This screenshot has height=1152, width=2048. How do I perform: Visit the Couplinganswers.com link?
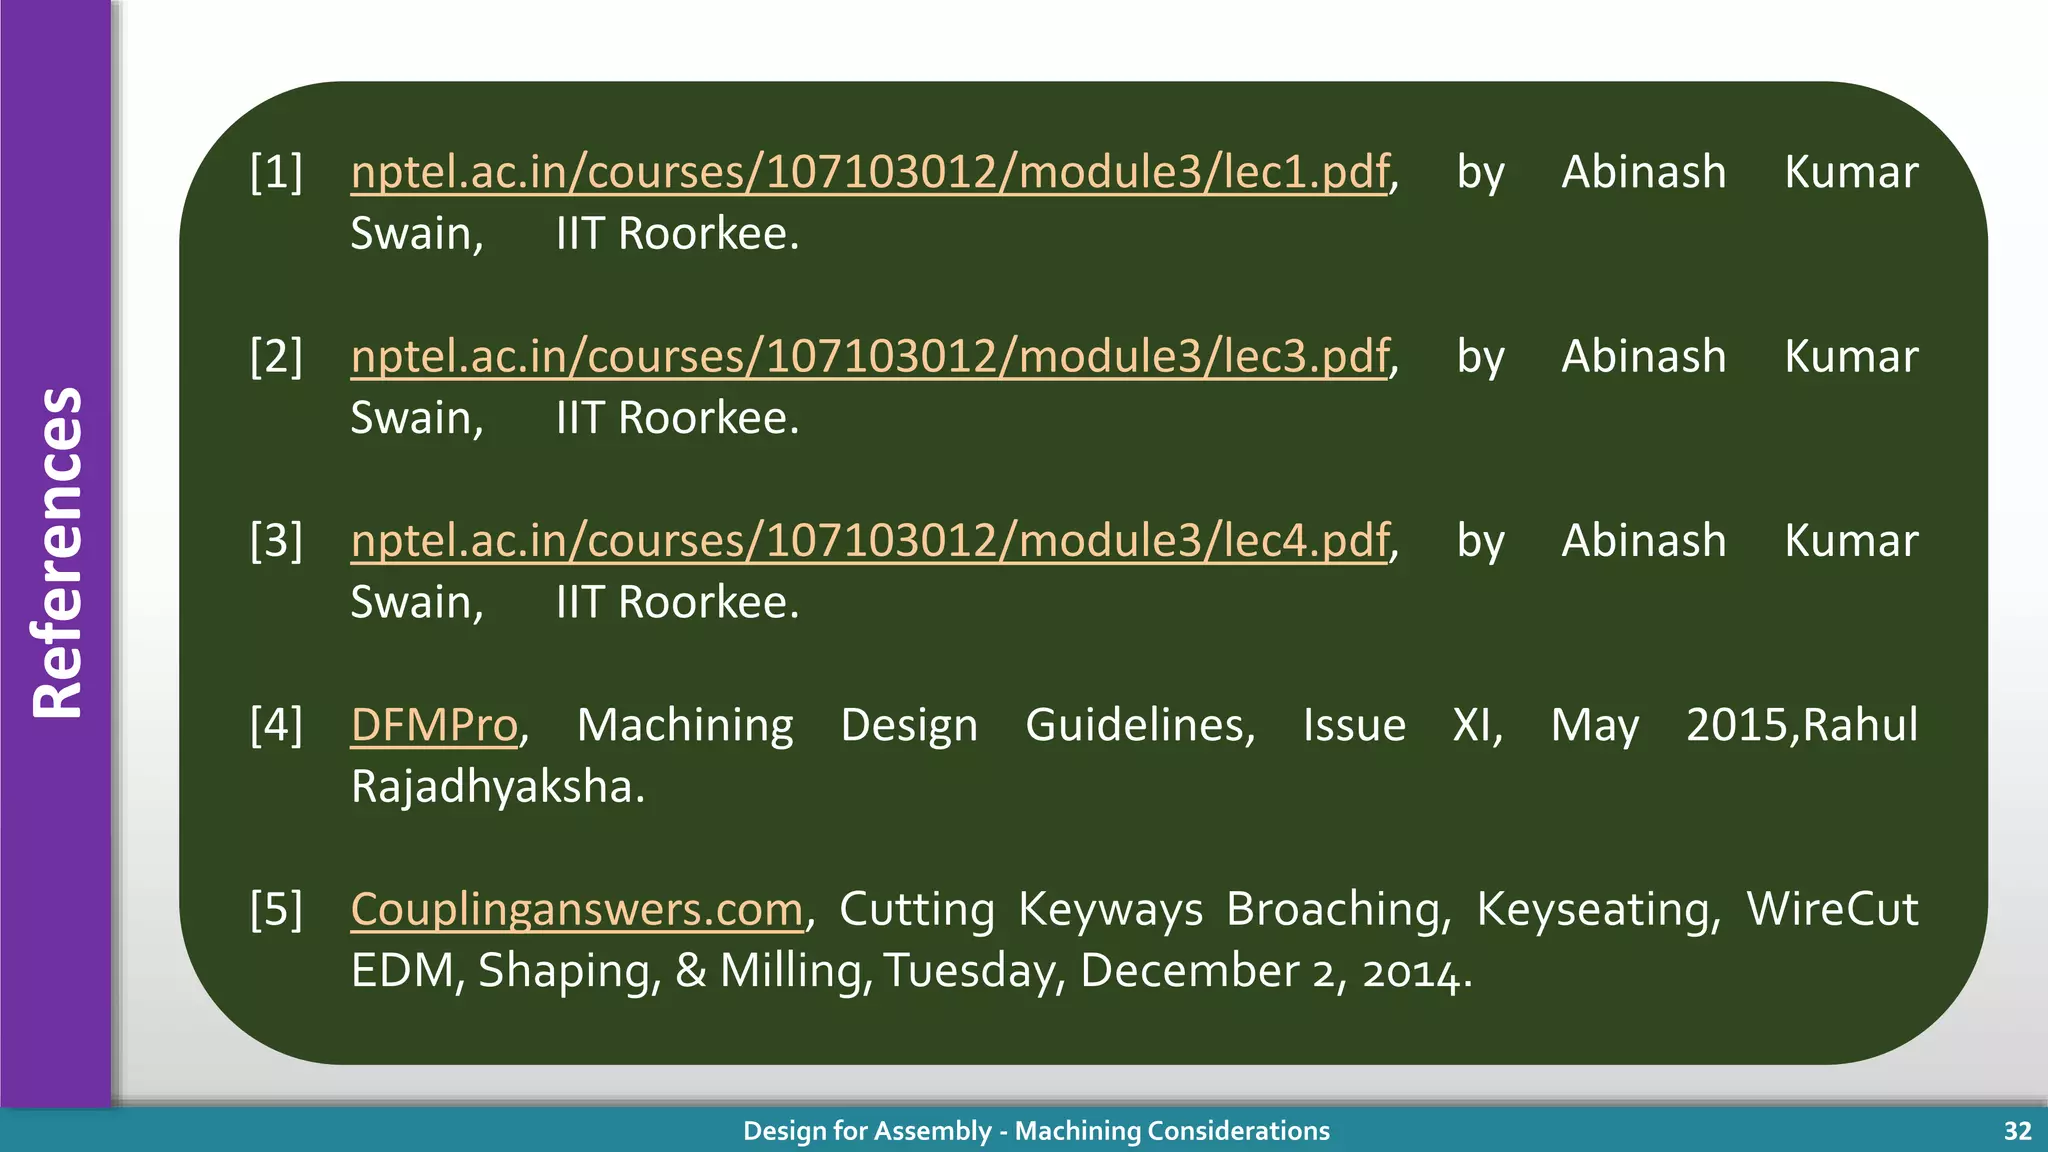(577, 910)
